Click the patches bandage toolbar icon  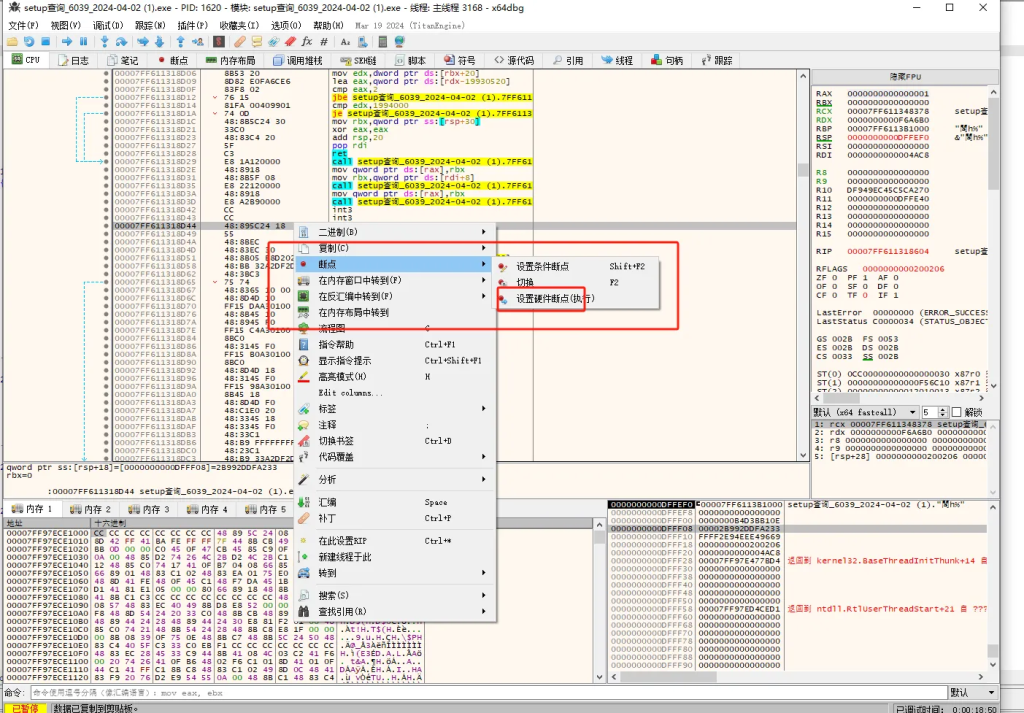[240, 42]
